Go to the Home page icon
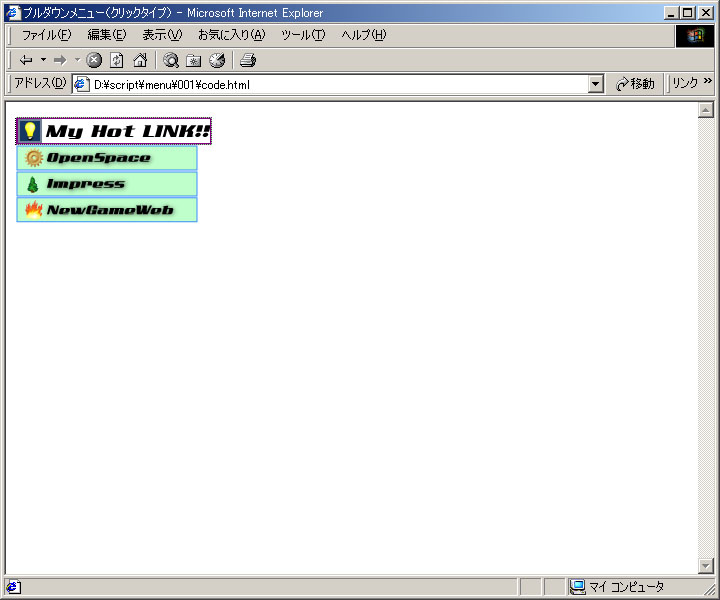This screenshot has width=720, height=600. pos(140,60)
